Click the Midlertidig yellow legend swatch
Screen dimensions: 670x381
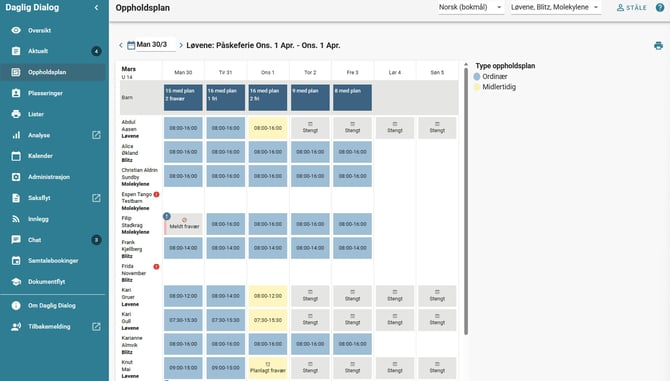(x=477, y=87)
